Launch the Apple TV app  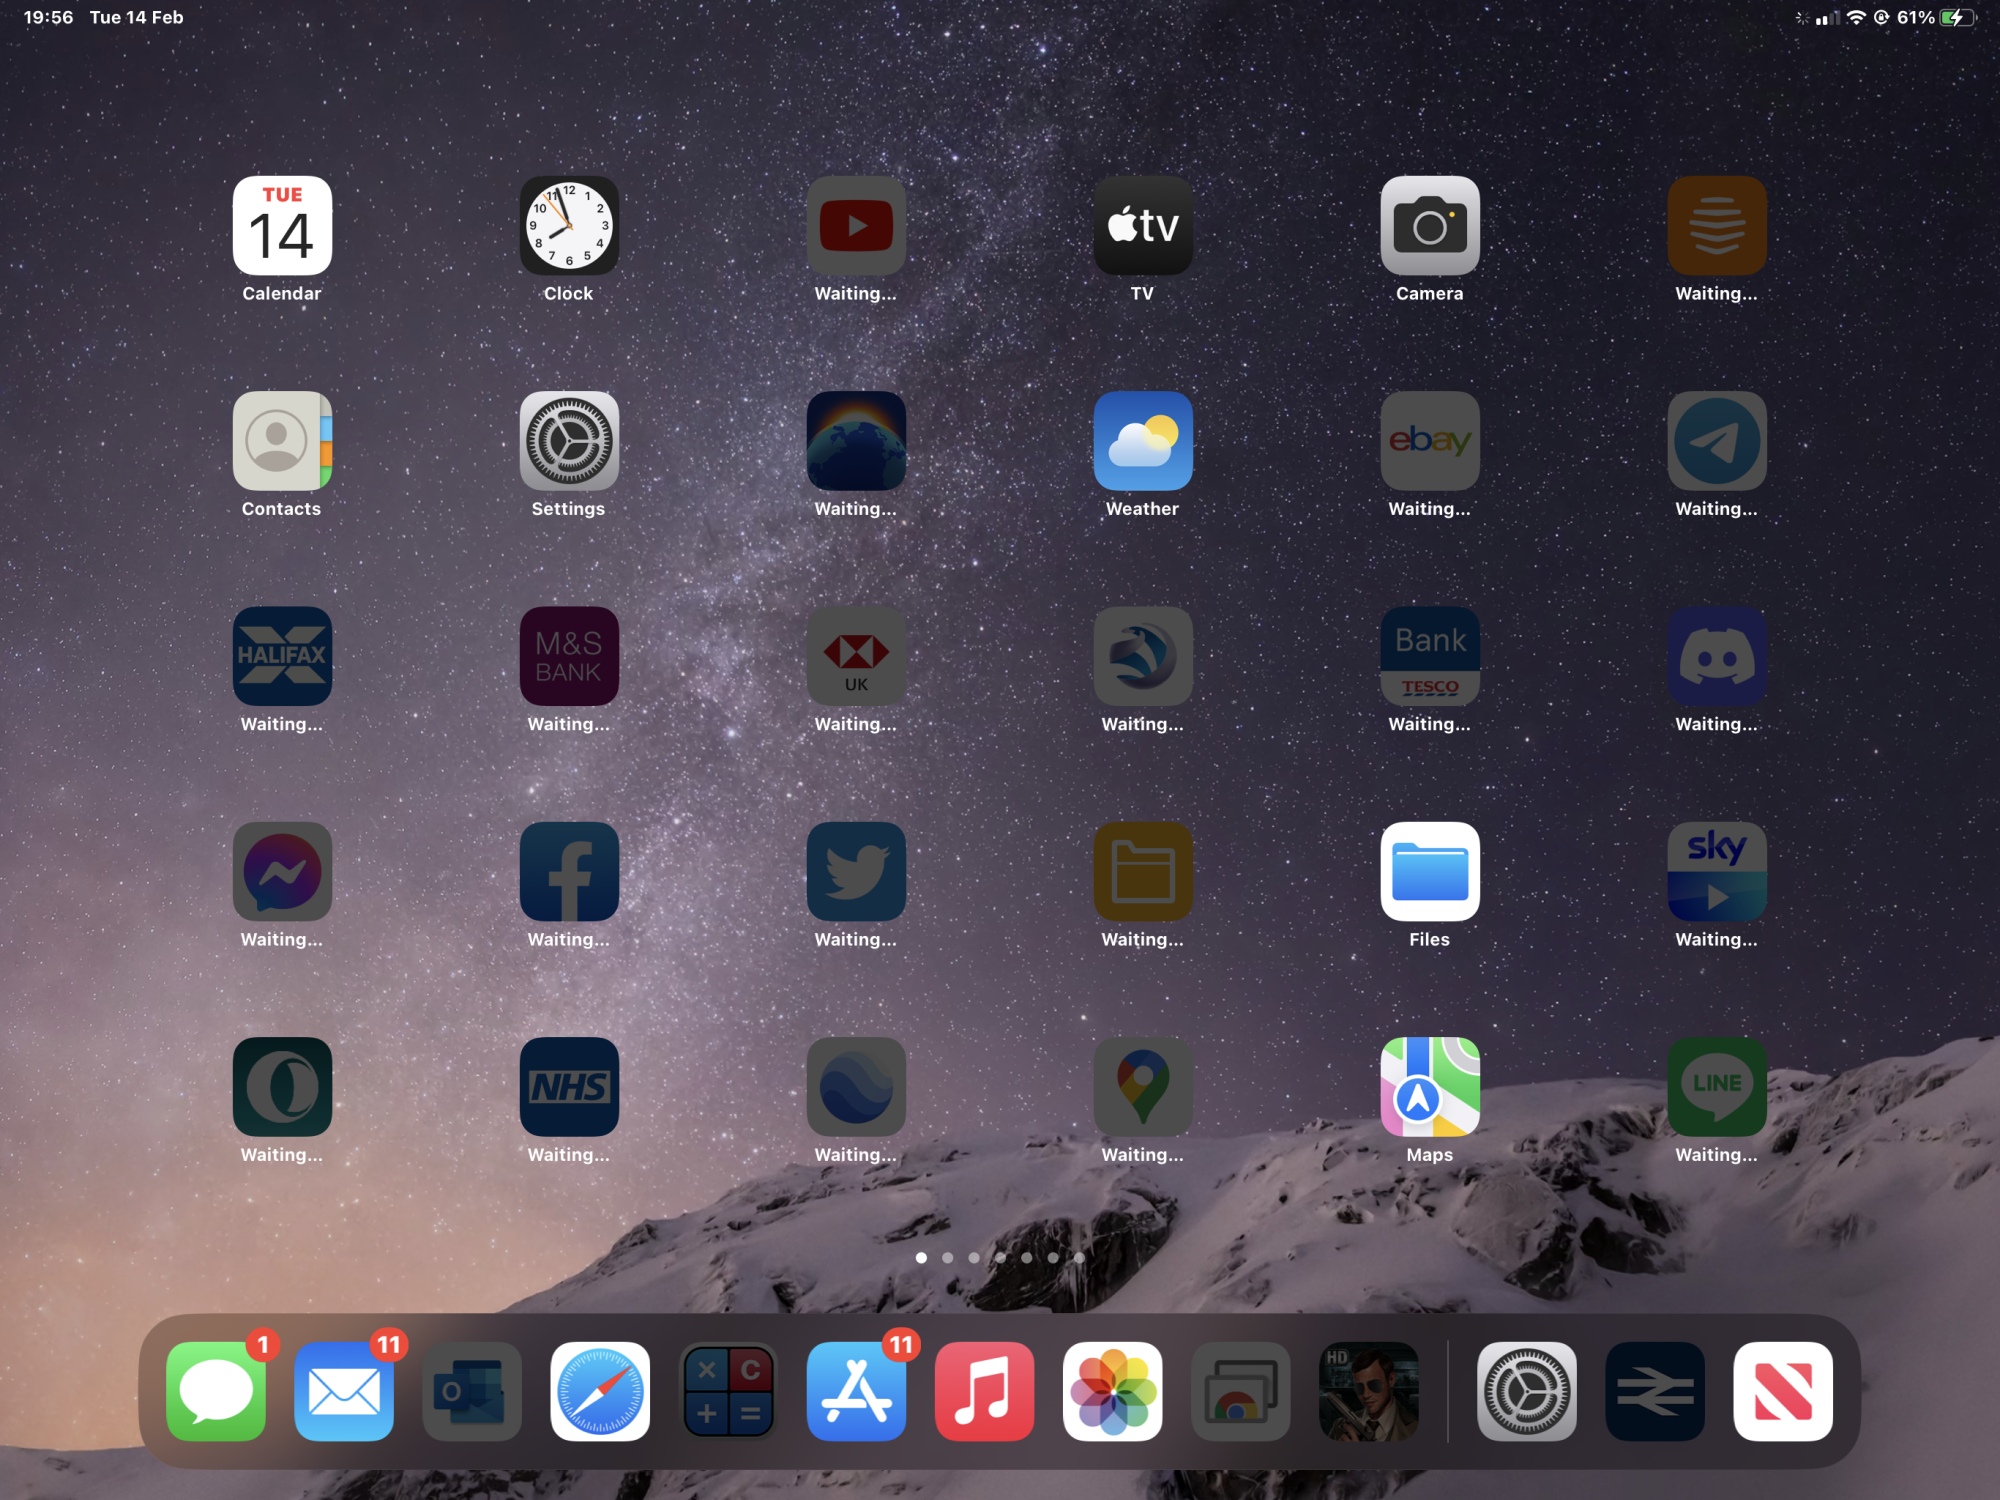1143,226
